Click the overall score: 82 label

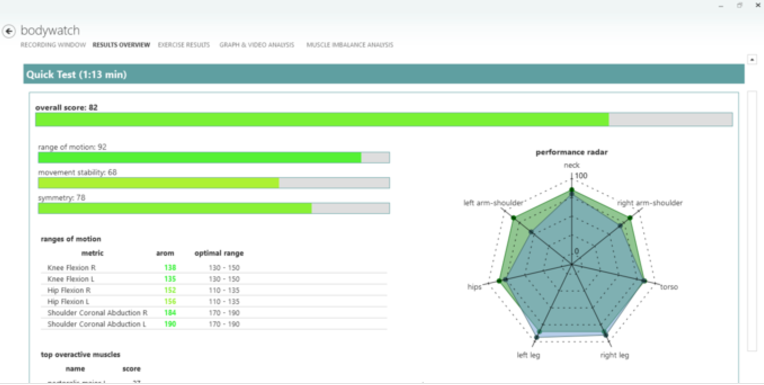(x=66, y=107)
